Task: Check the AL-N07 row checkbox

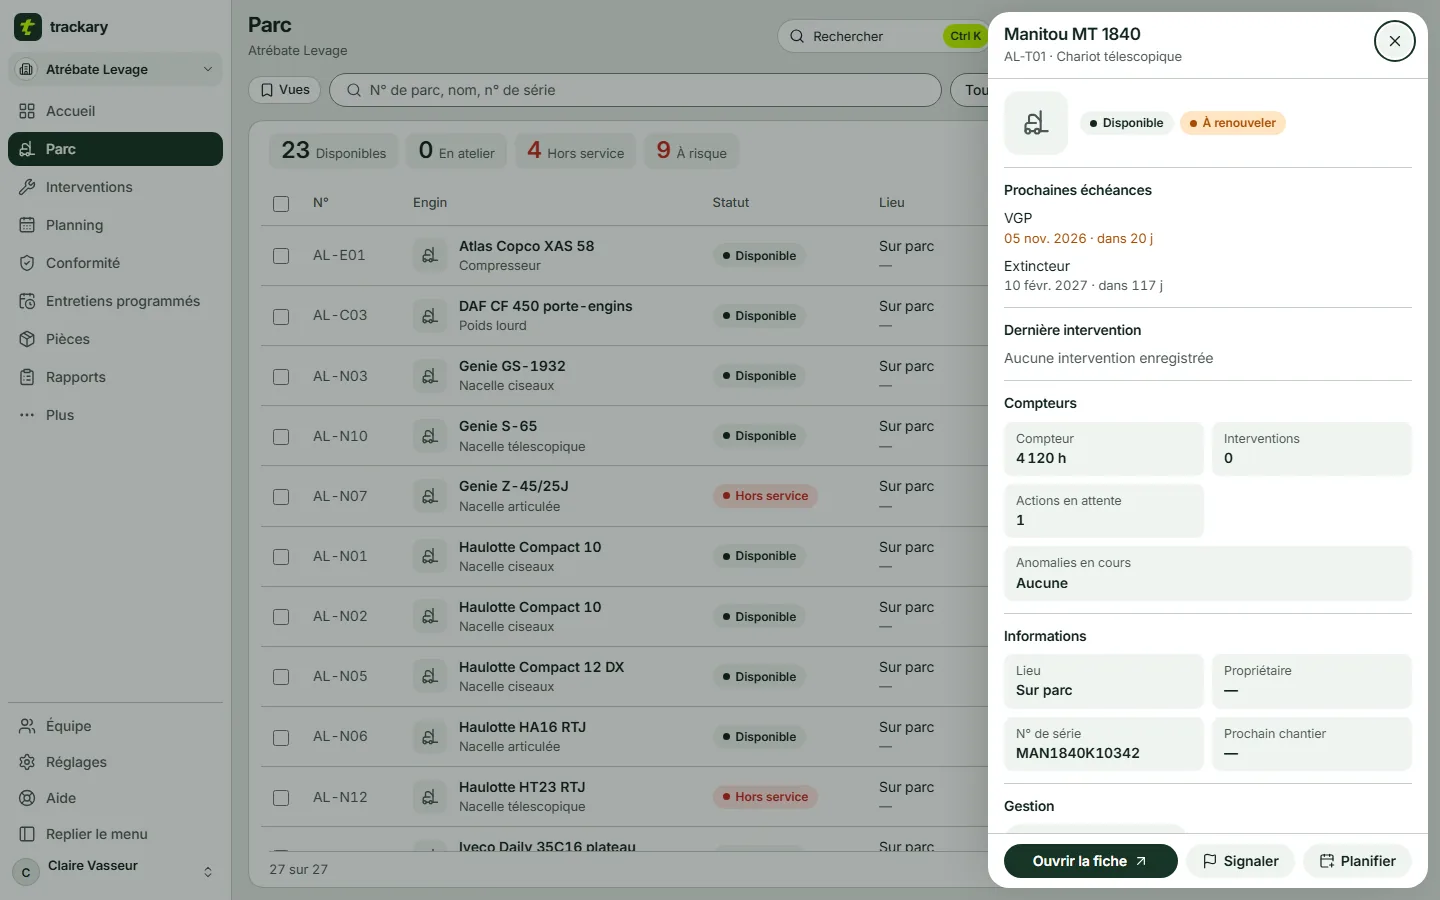Action: point(281,496)
